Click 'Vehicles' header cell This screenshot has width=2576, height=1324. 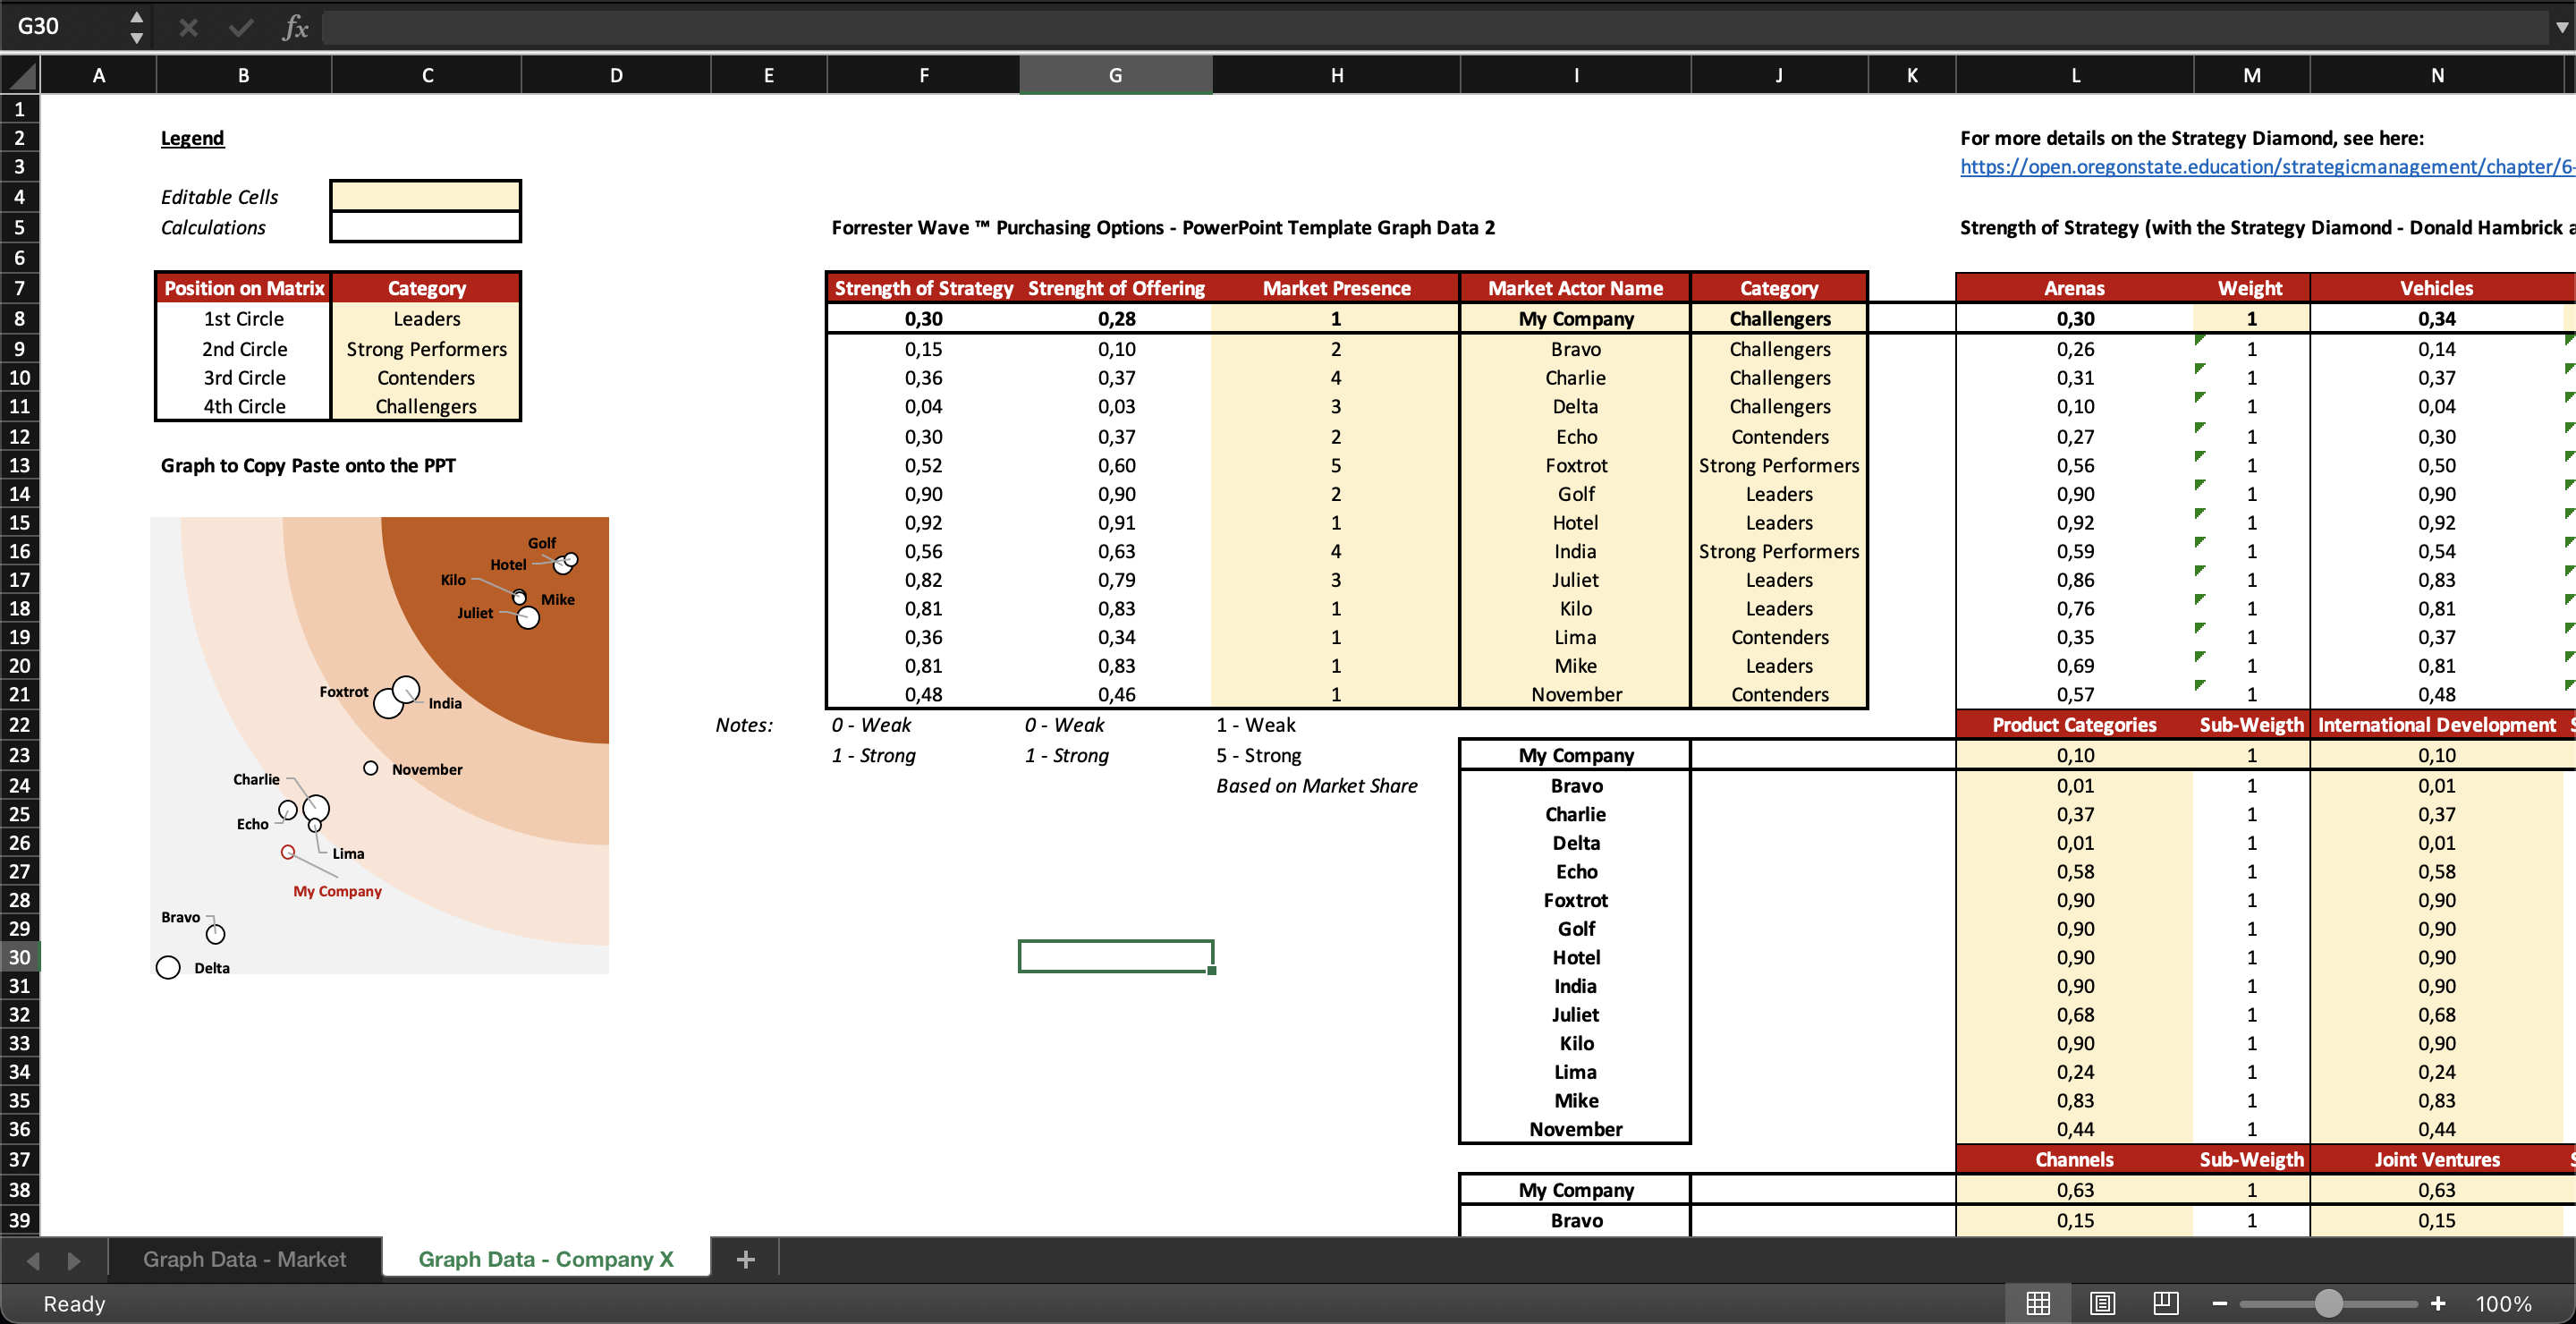click(2437, 288)
